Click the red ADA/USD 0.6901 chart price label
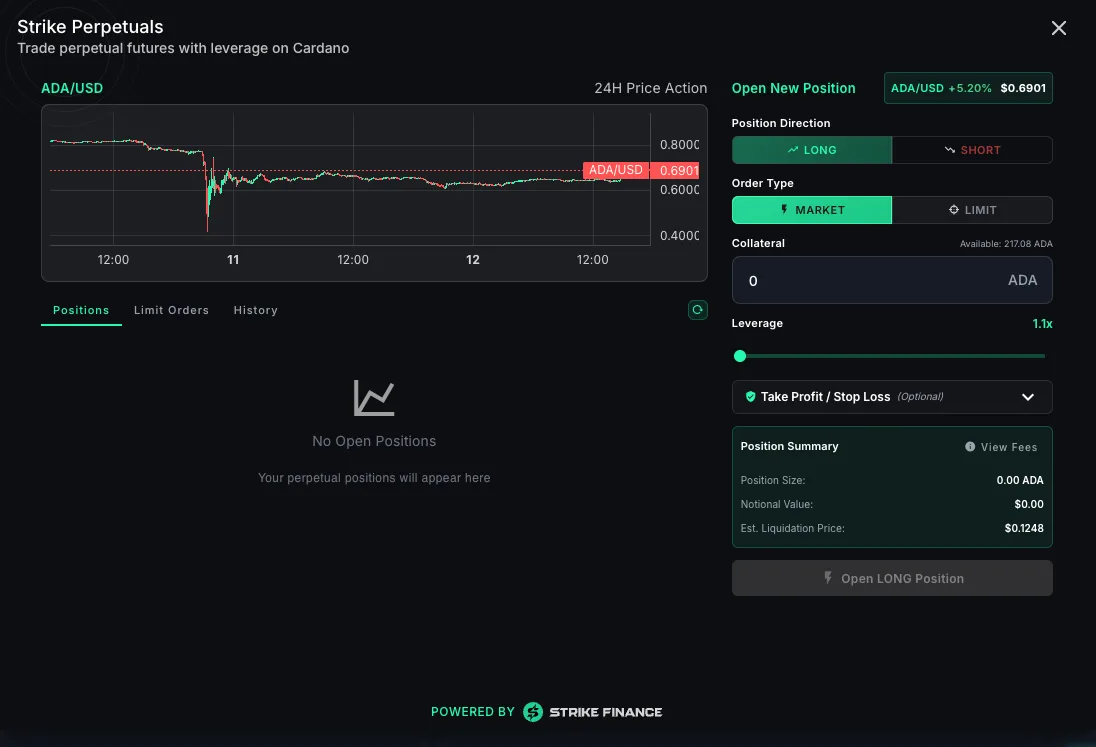The height and width of the screenshot is (747, 1096). pyautogui.click(x=640, y=170)
